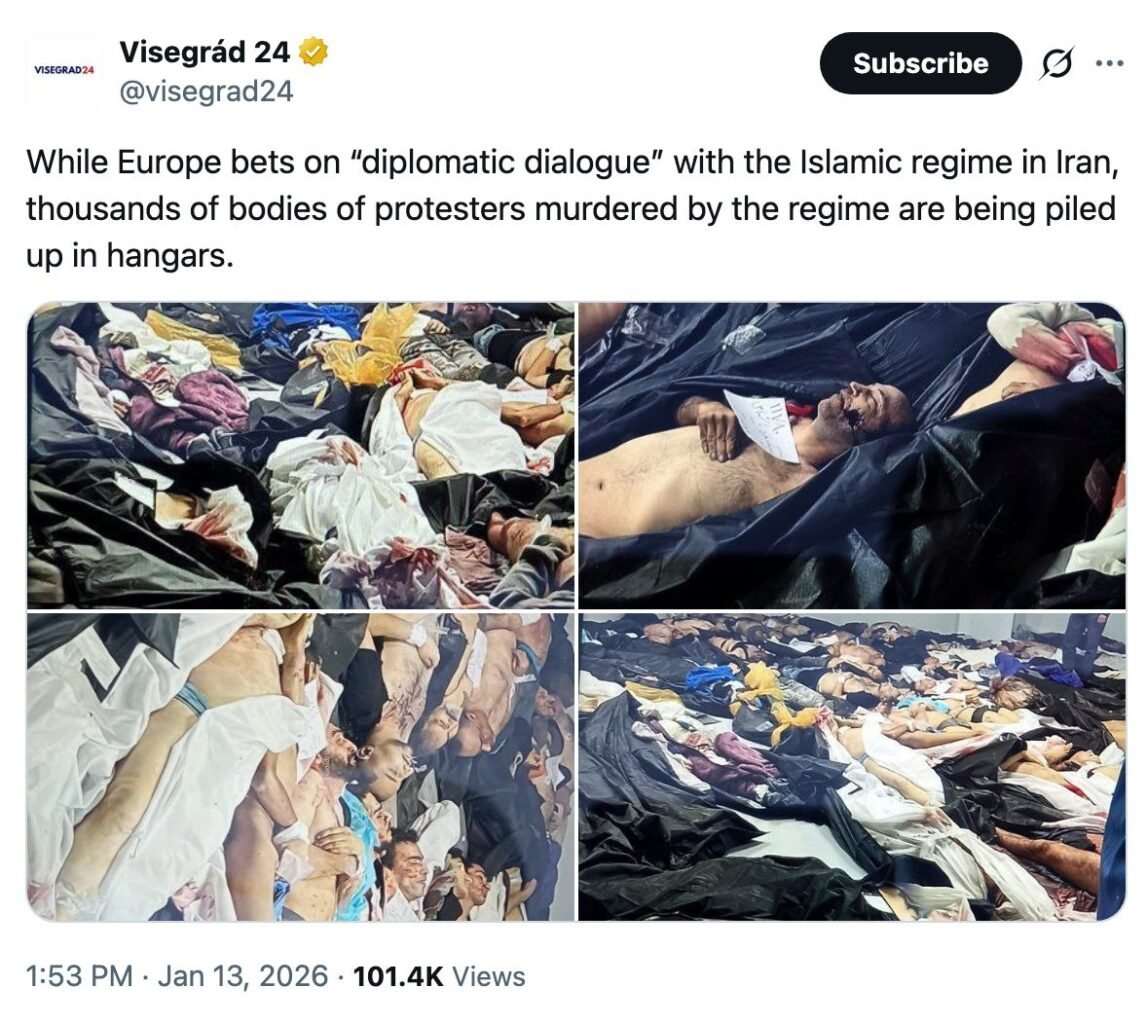Click the quoted phrase "diplomatic dialogue"

[506, 162]
